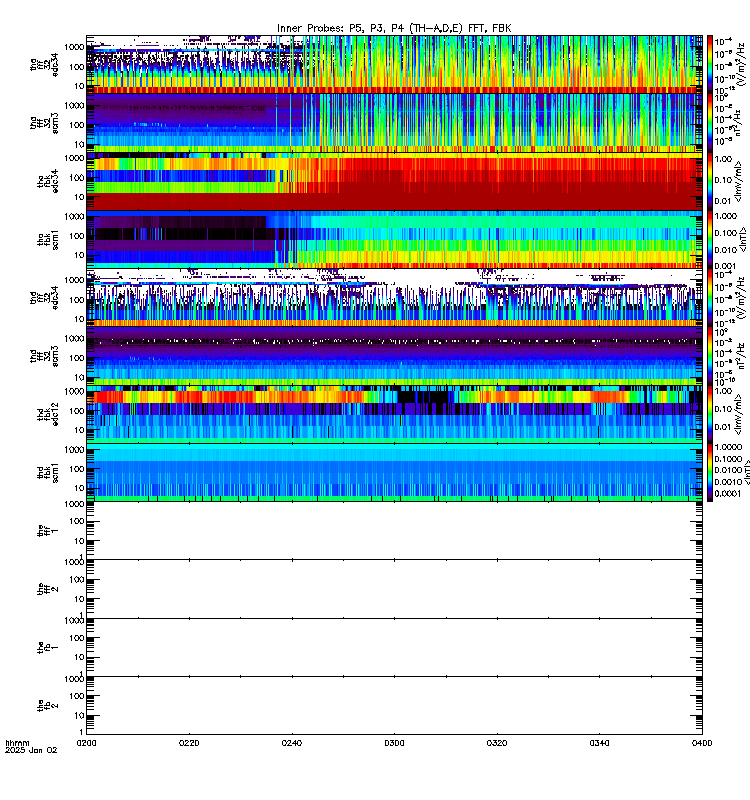Click the 'the fb 2' y-axis label

48,706
